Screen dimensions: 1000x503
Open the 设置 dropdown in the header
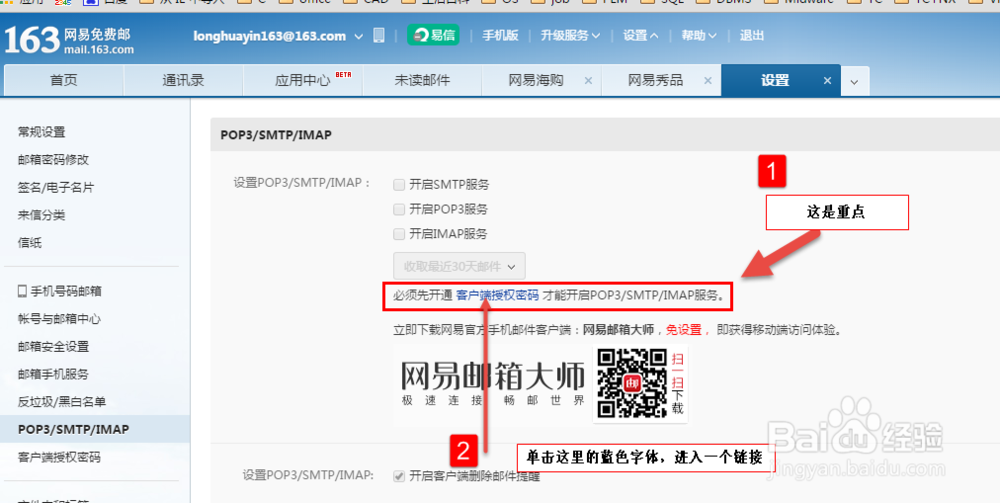tap(640, 36)
